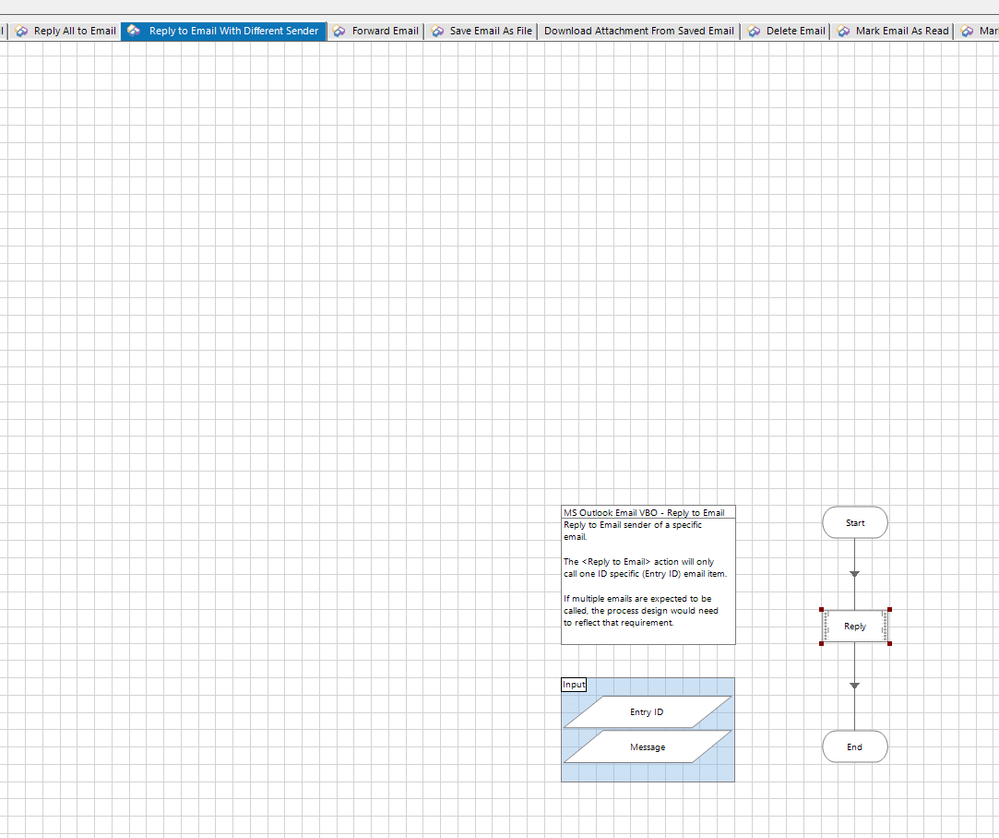Click the Reply to Email With Different Sender icon
Viewport: 999px width, 838px height.
pos(134,31)
